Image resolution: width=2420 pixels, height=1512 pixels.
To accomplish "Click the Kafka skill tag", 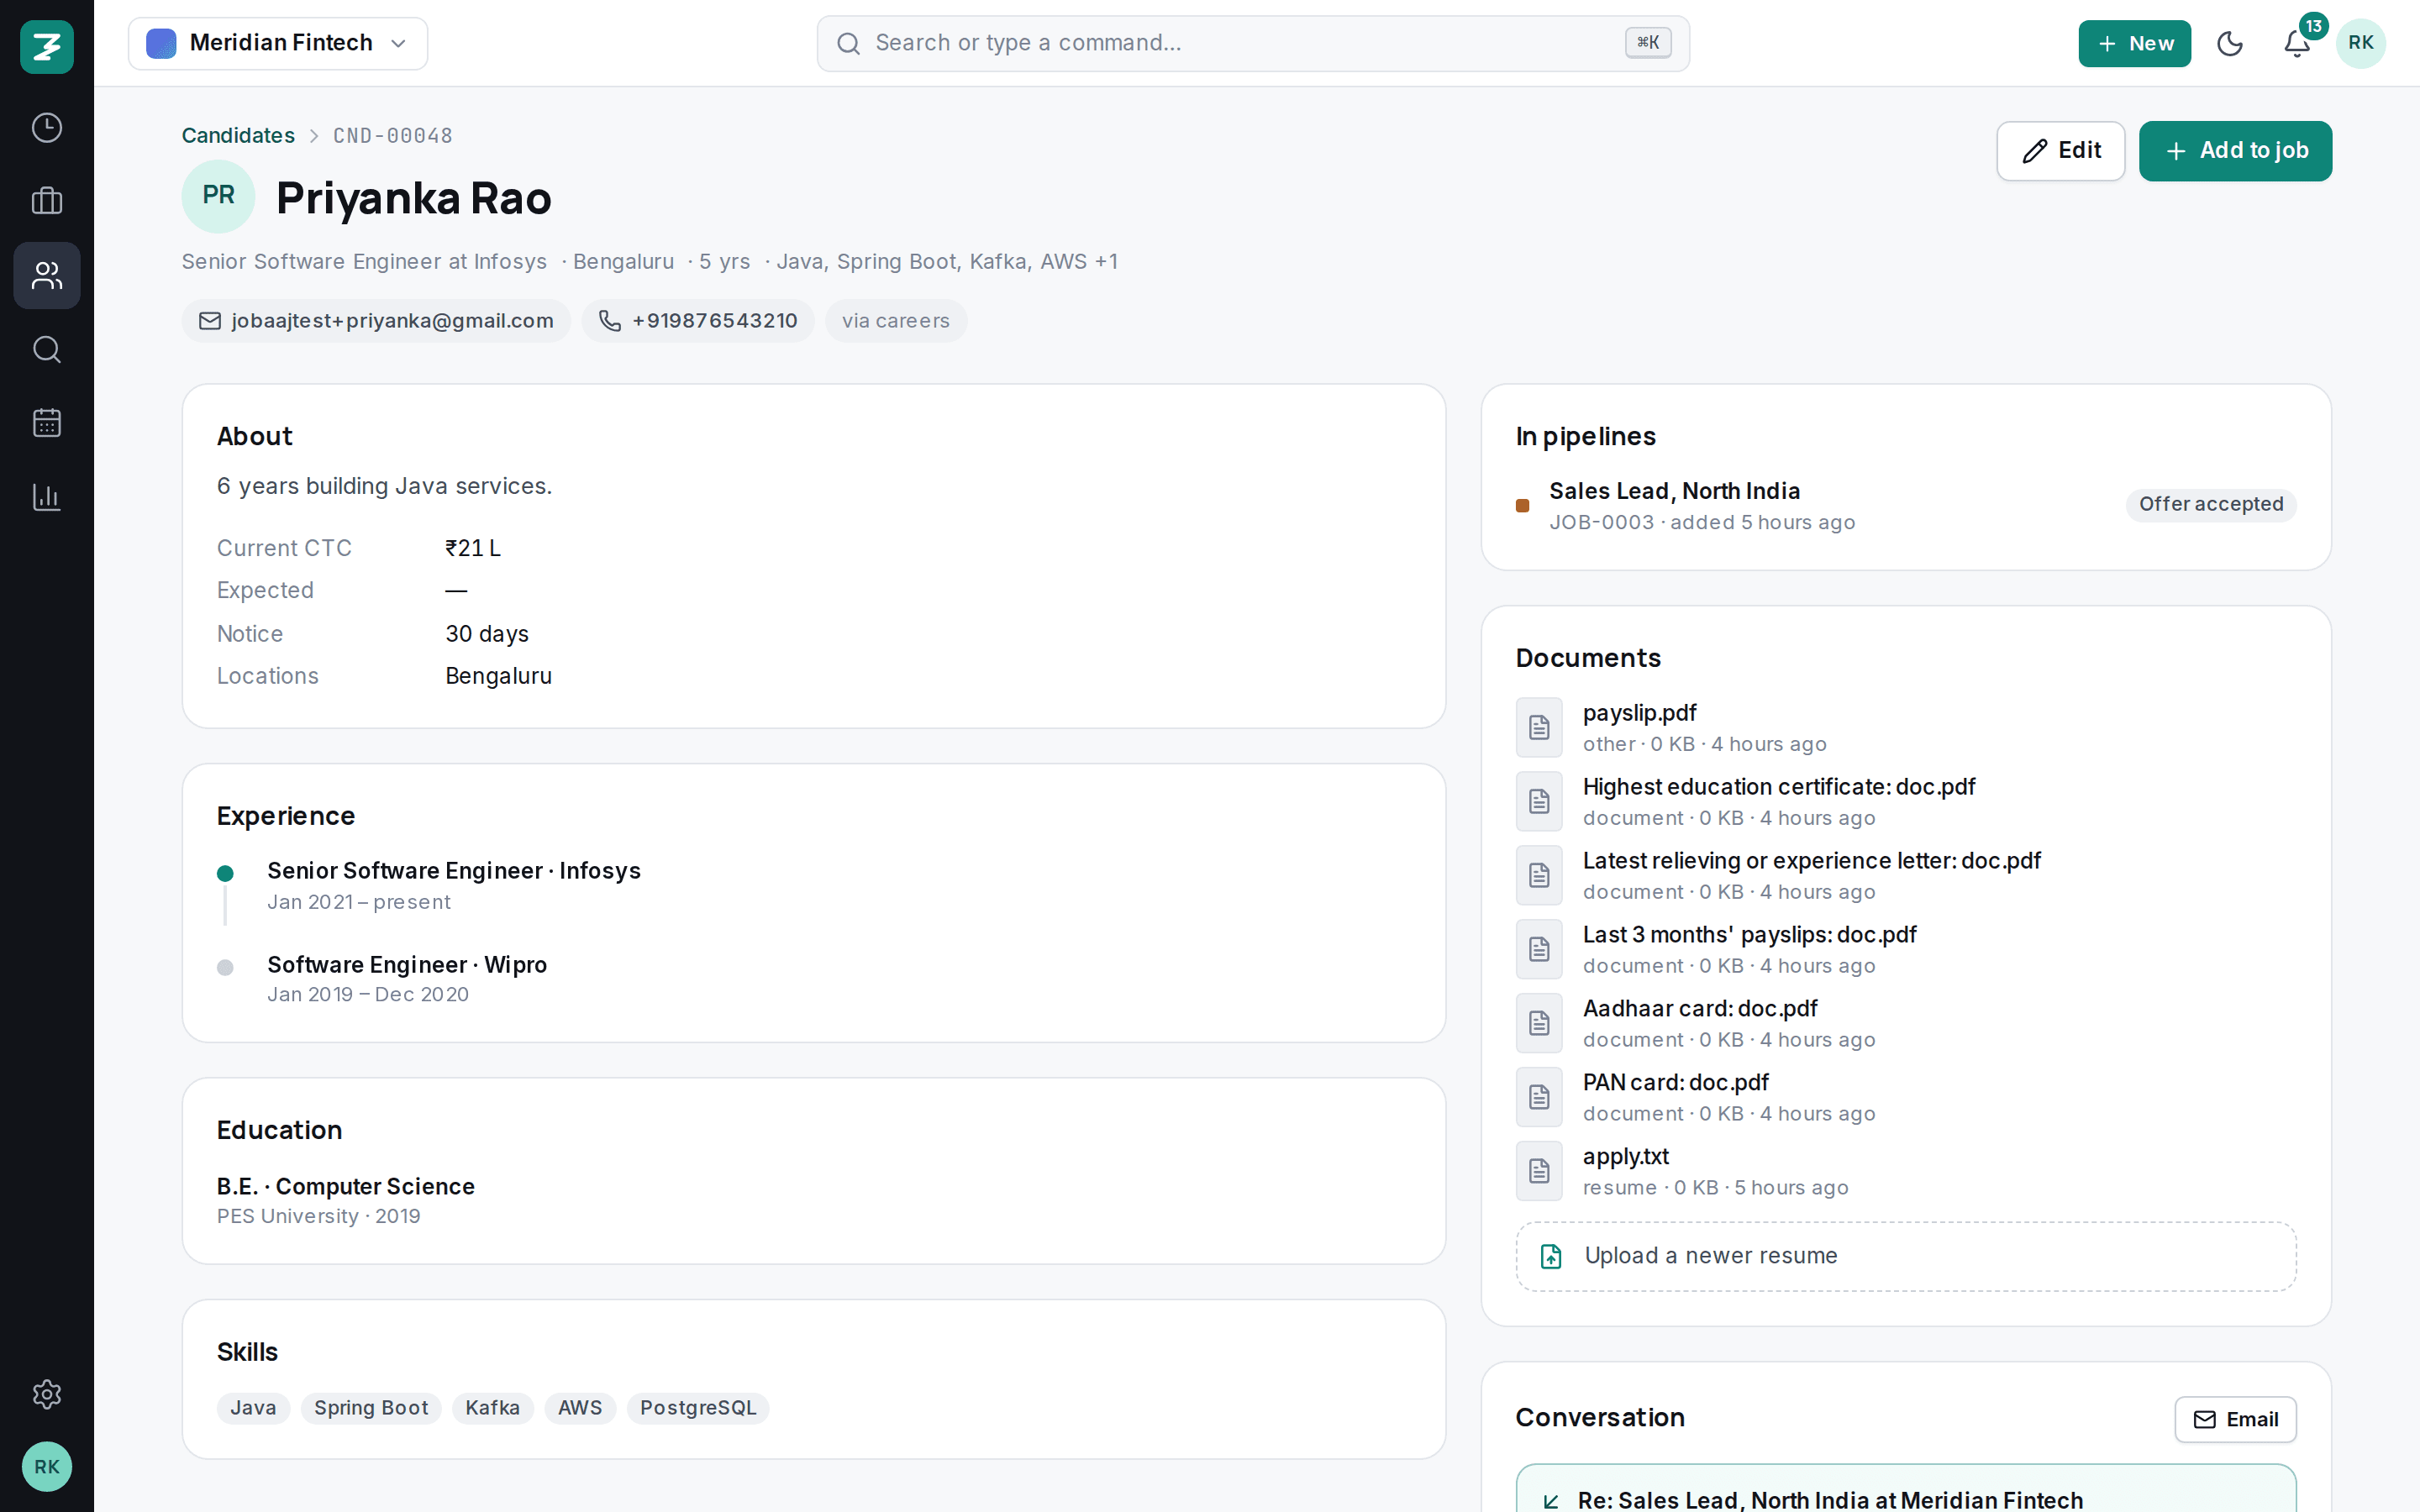I will 492,1408.
